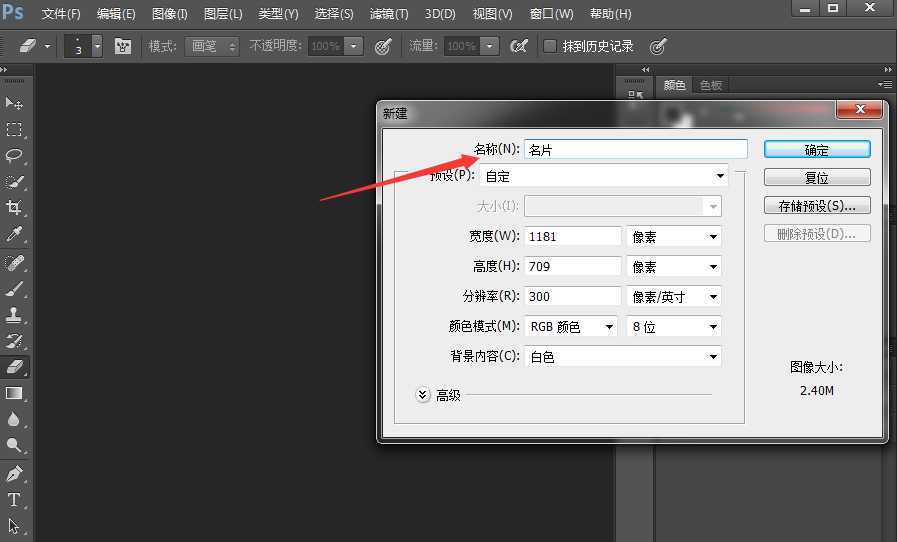Select the Horizontal Type tool

14,500
